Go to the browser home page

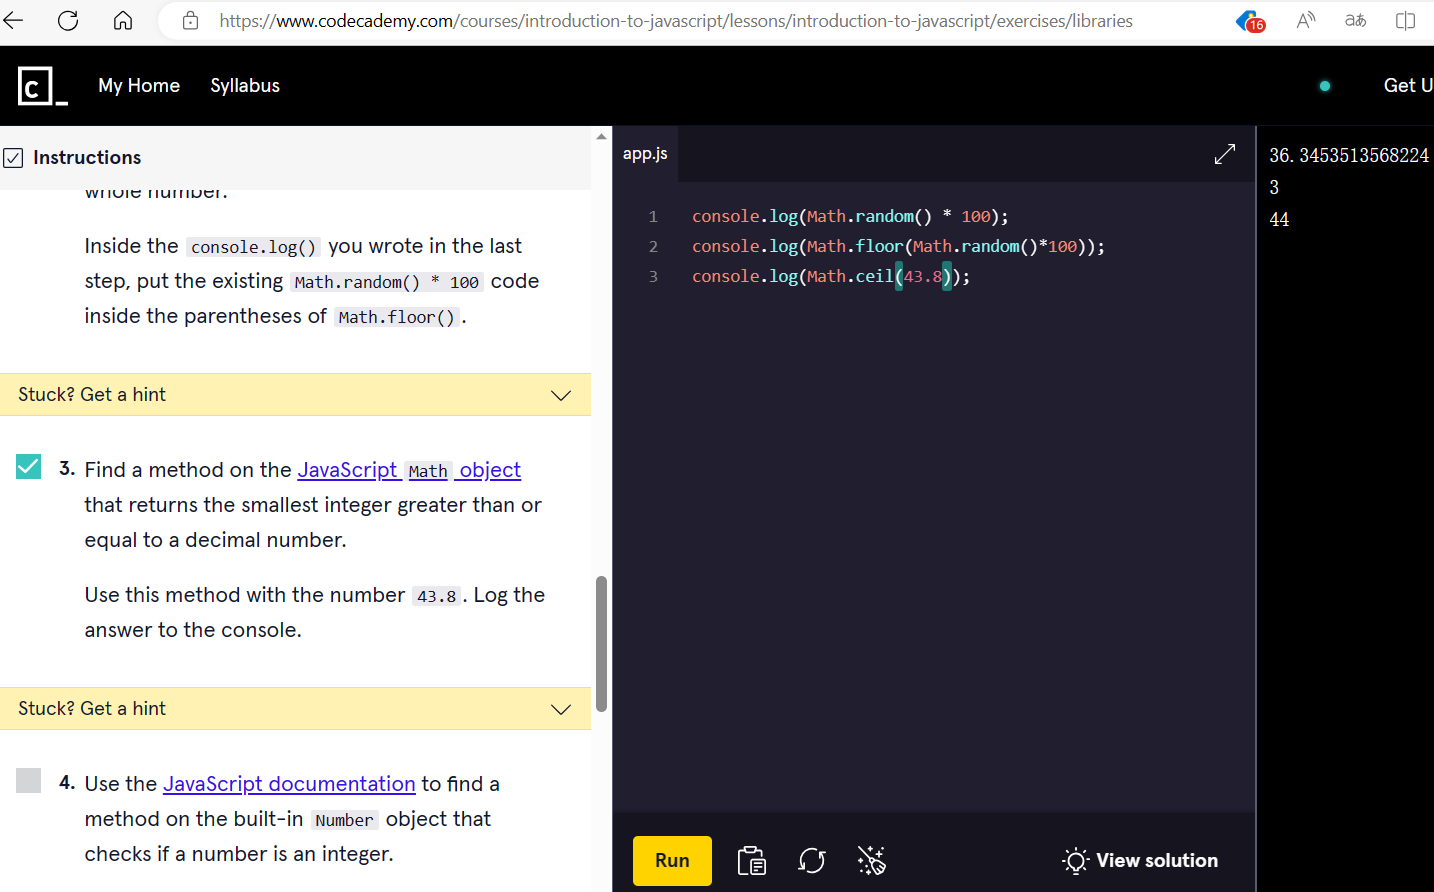pyautogui.click(x=123, y=21)
